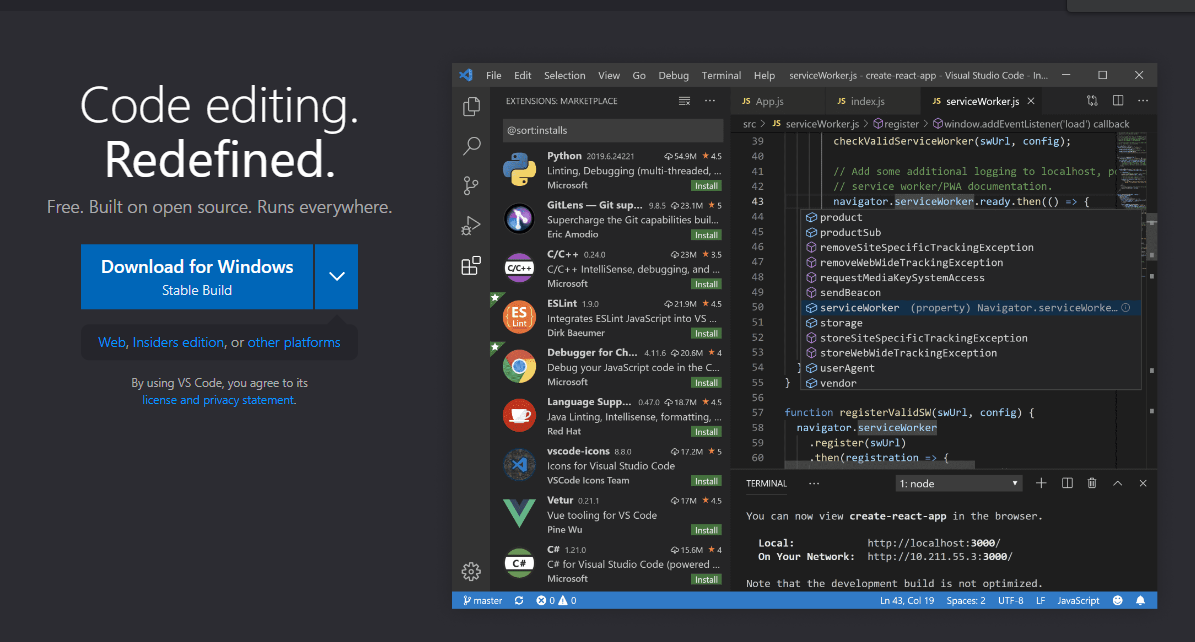1195x642 pixels.
Task: Install the Debugger for Chrome extension
Action: (706, 383)
